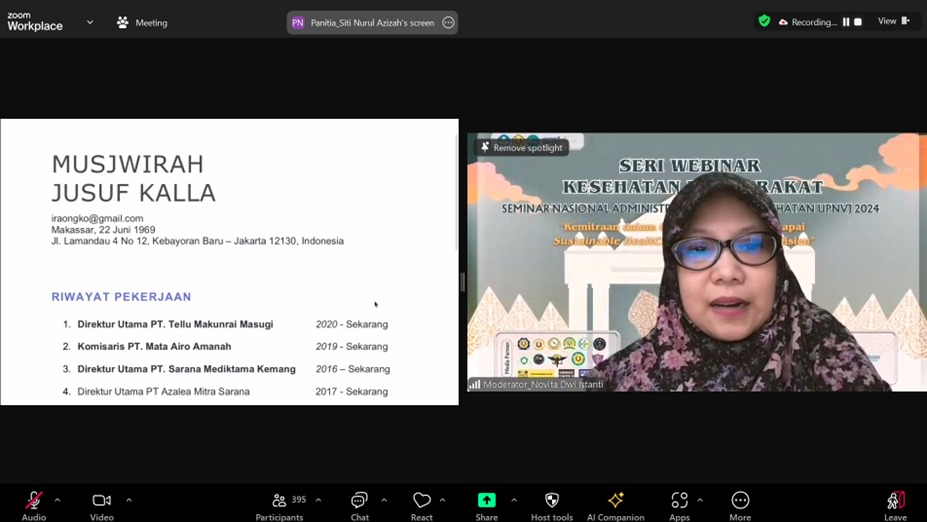927x522 pixels.
Task: Open the View layout menu
Action: pos(893,22)
